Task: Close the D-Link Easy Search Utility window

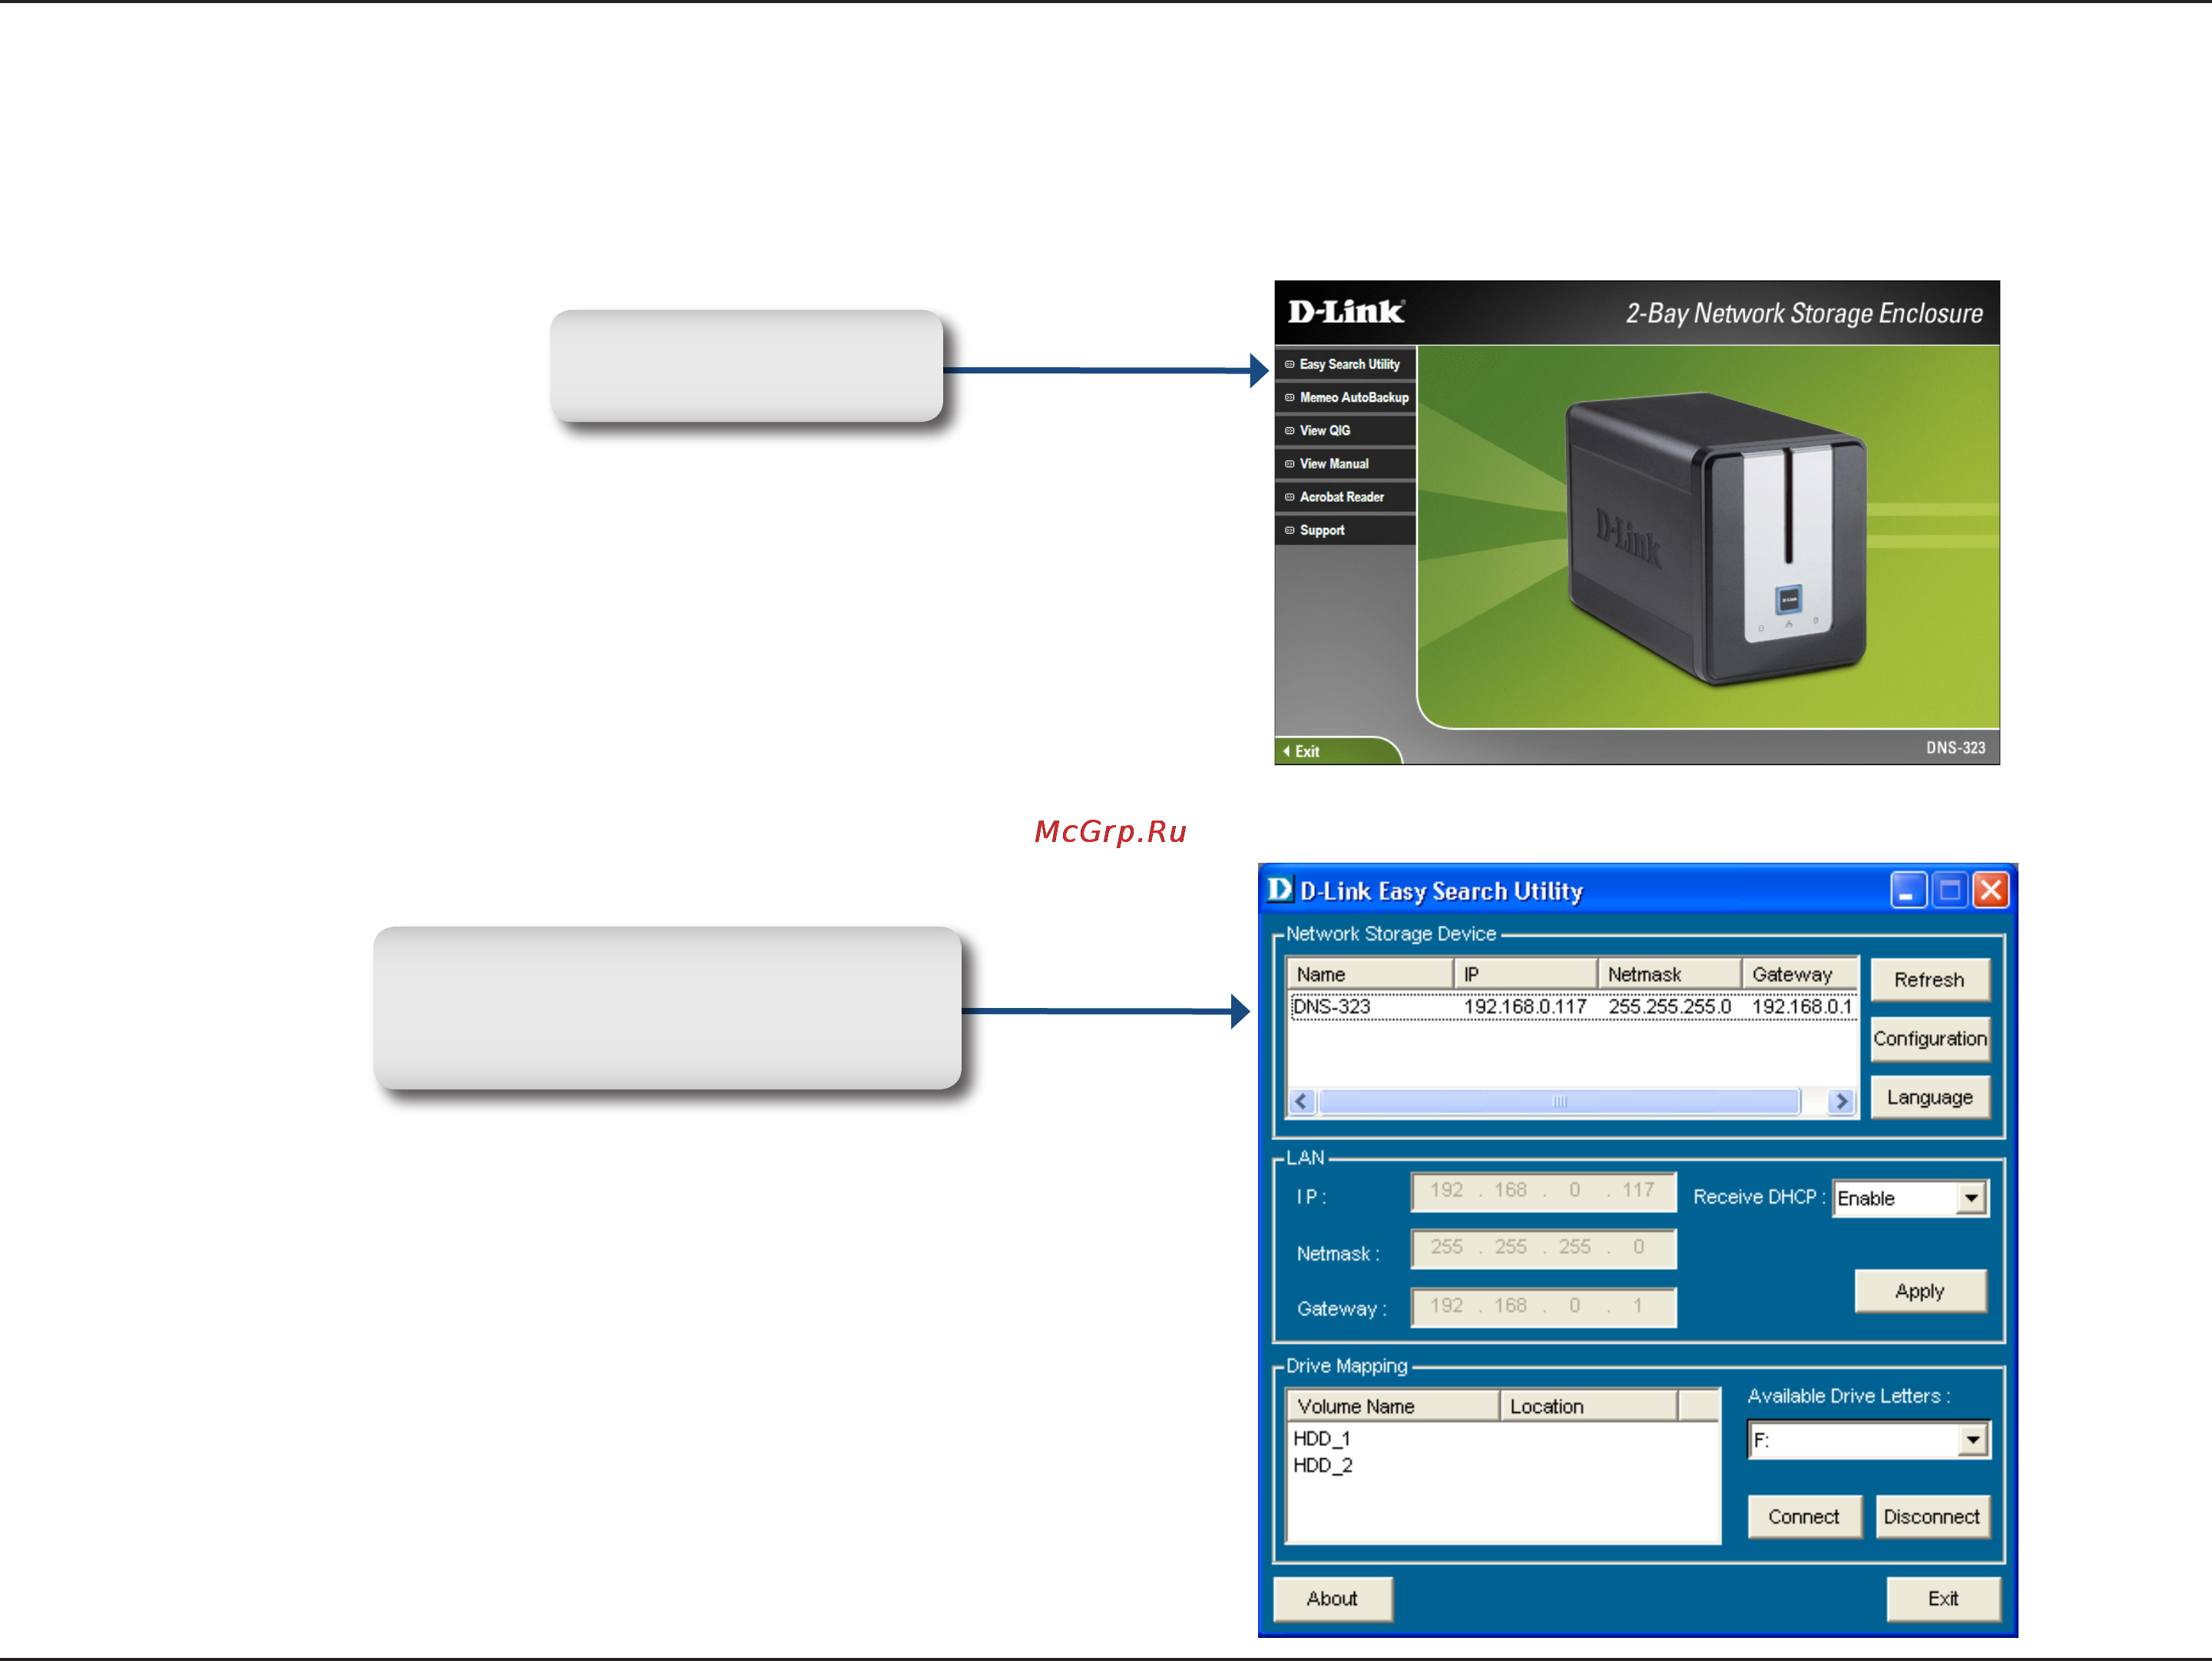Action: (x=1990, y=889)
